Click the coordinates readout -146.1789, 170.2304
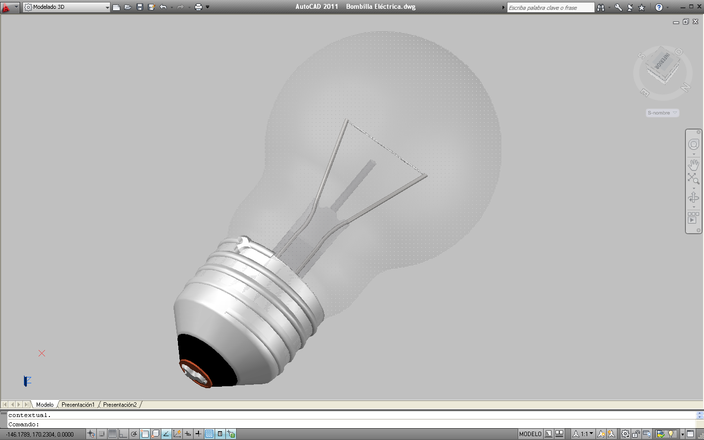 (x=40, y=434)
